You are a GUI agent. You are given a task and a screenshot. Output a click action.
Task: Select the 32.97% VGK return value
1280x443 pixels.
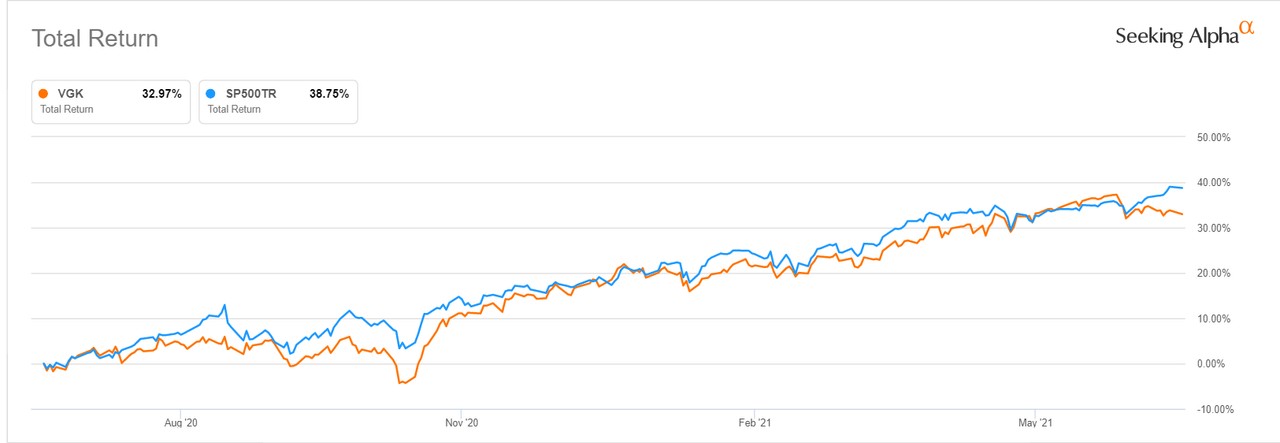click(x=162, y=94)
